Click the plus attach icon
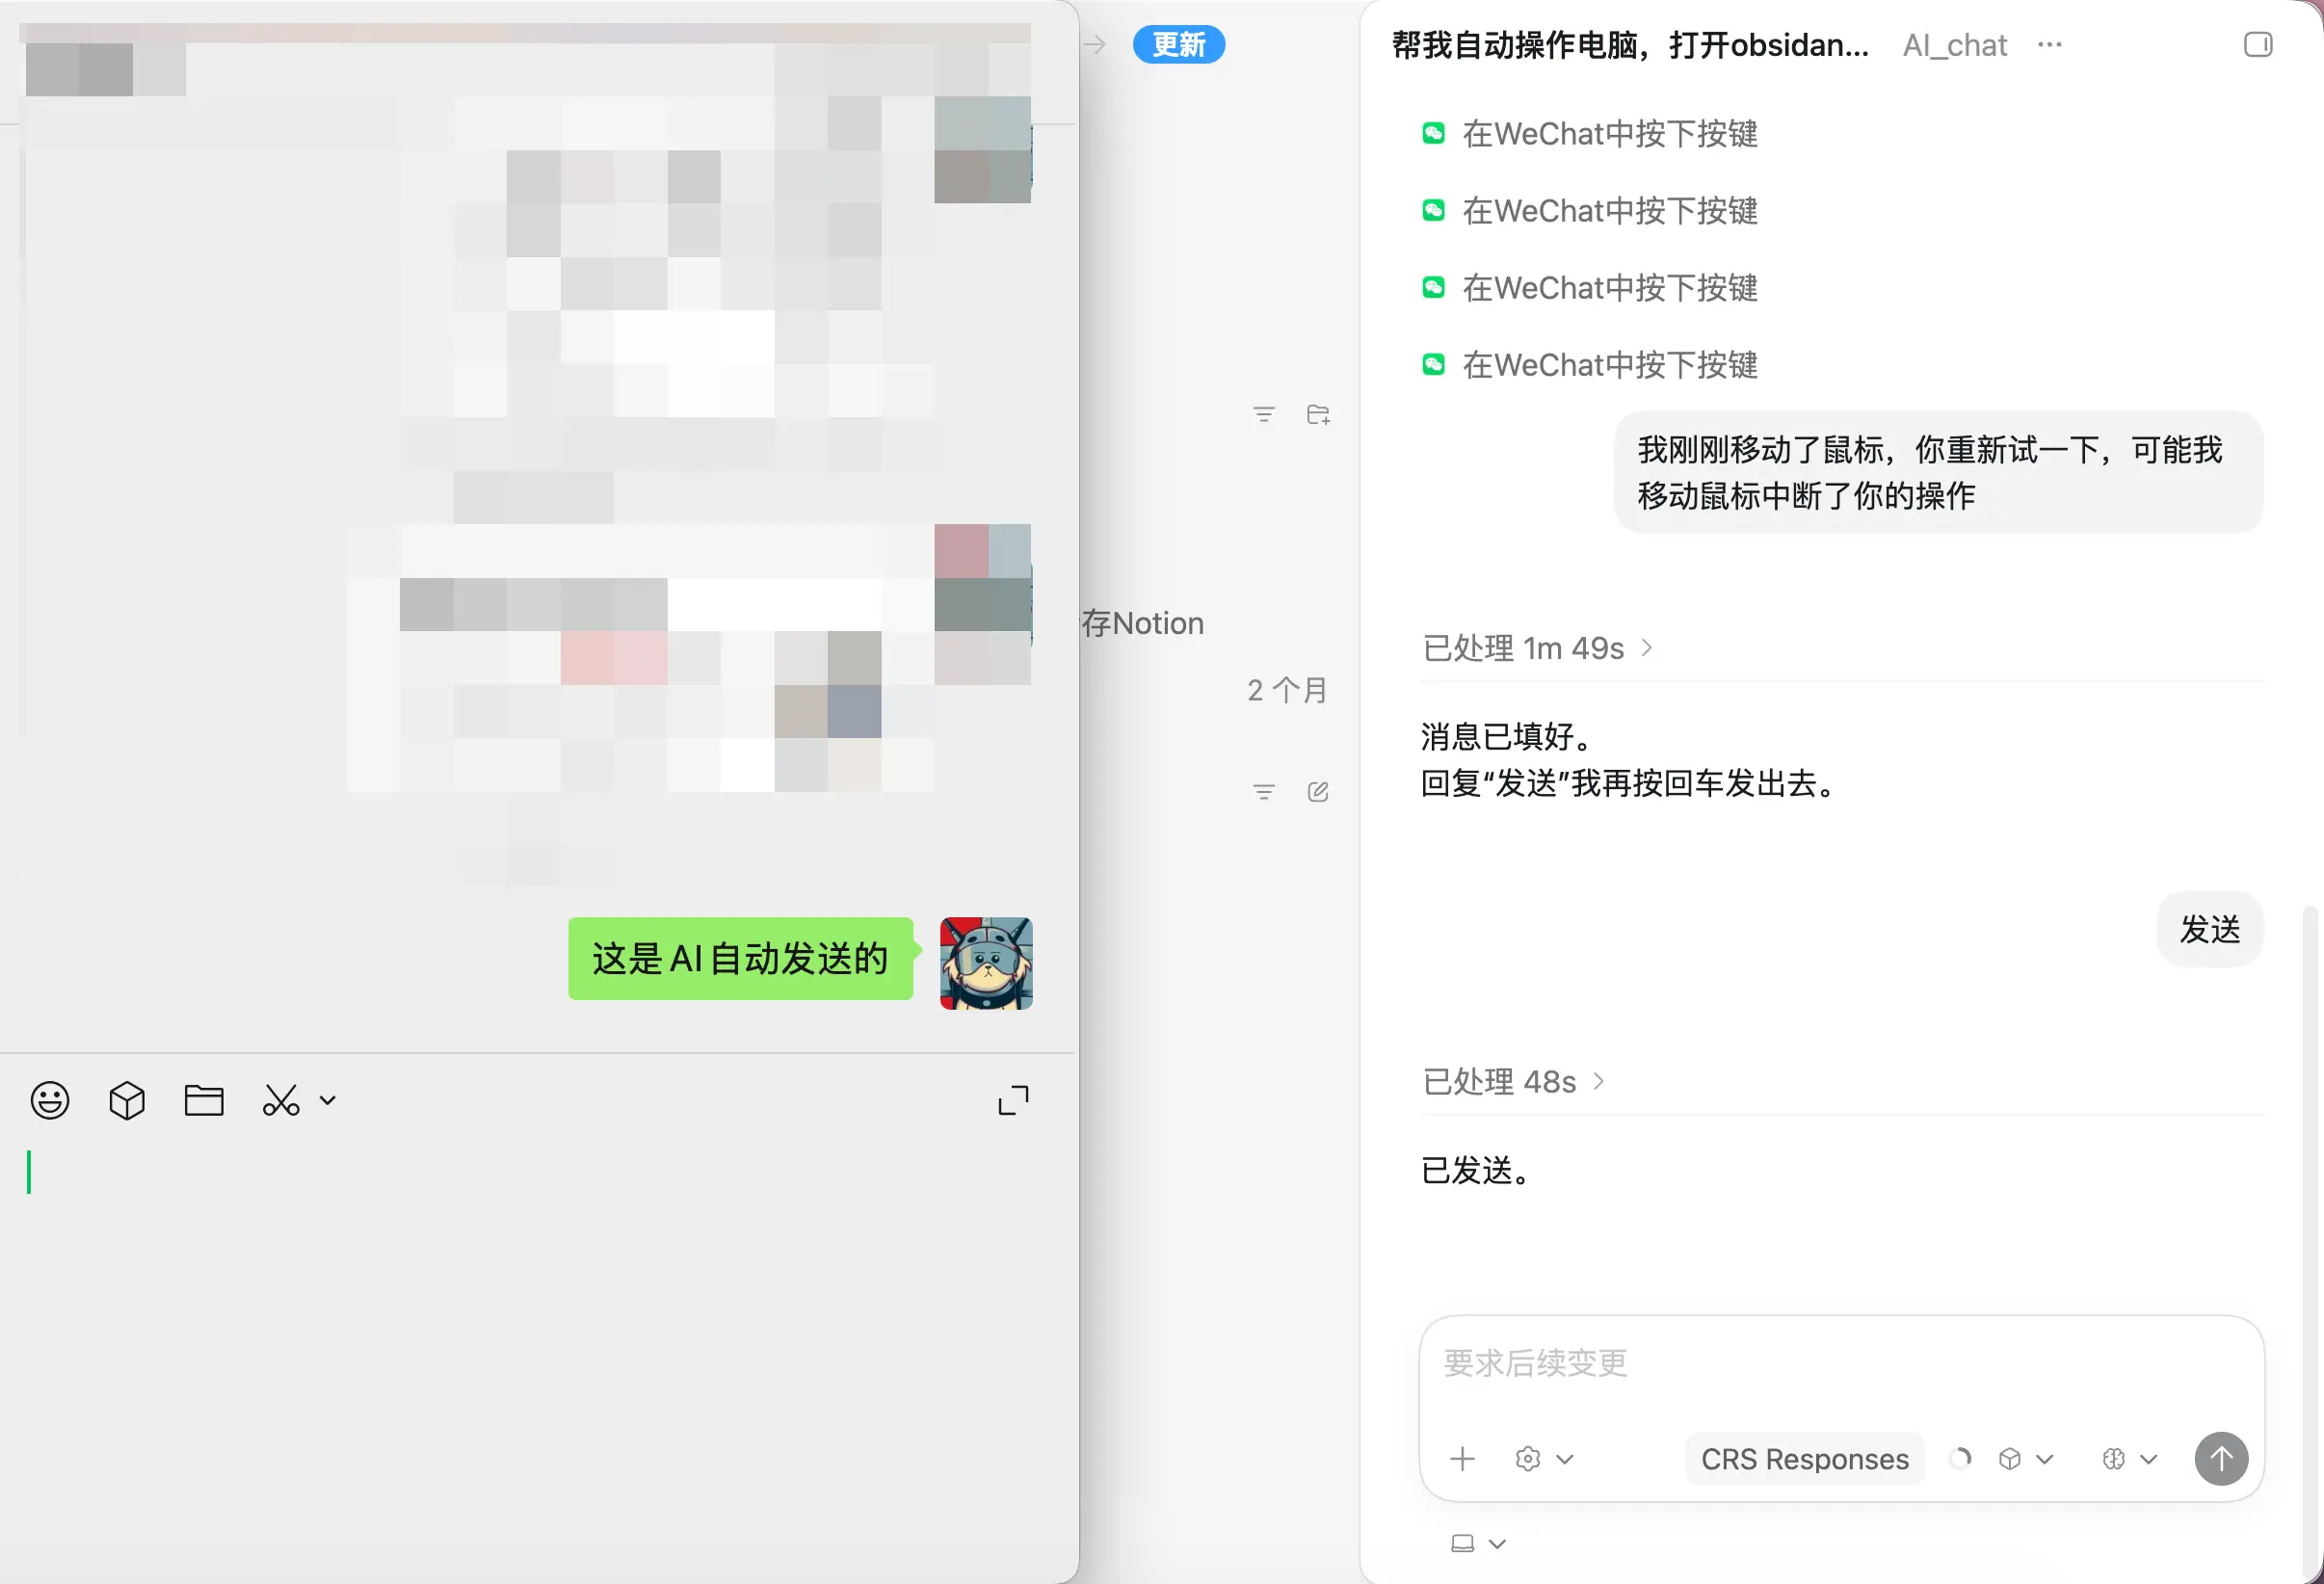This screenshot has height=1584, width=2324. (1462, 1459)
